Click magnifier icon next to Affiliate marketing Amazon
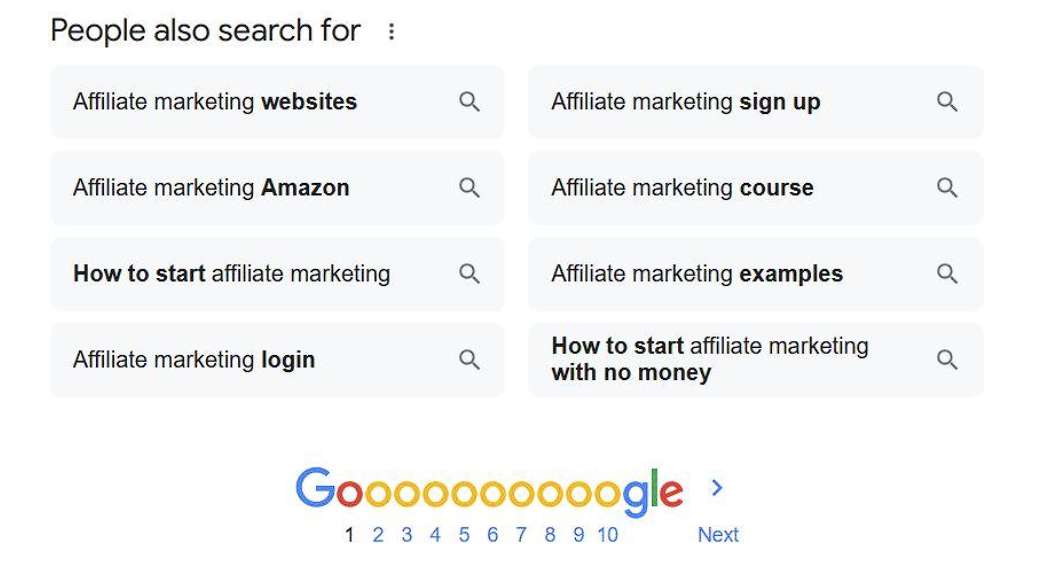The width and height of the screenshot is (1059, 564). [x=469, y=188]
